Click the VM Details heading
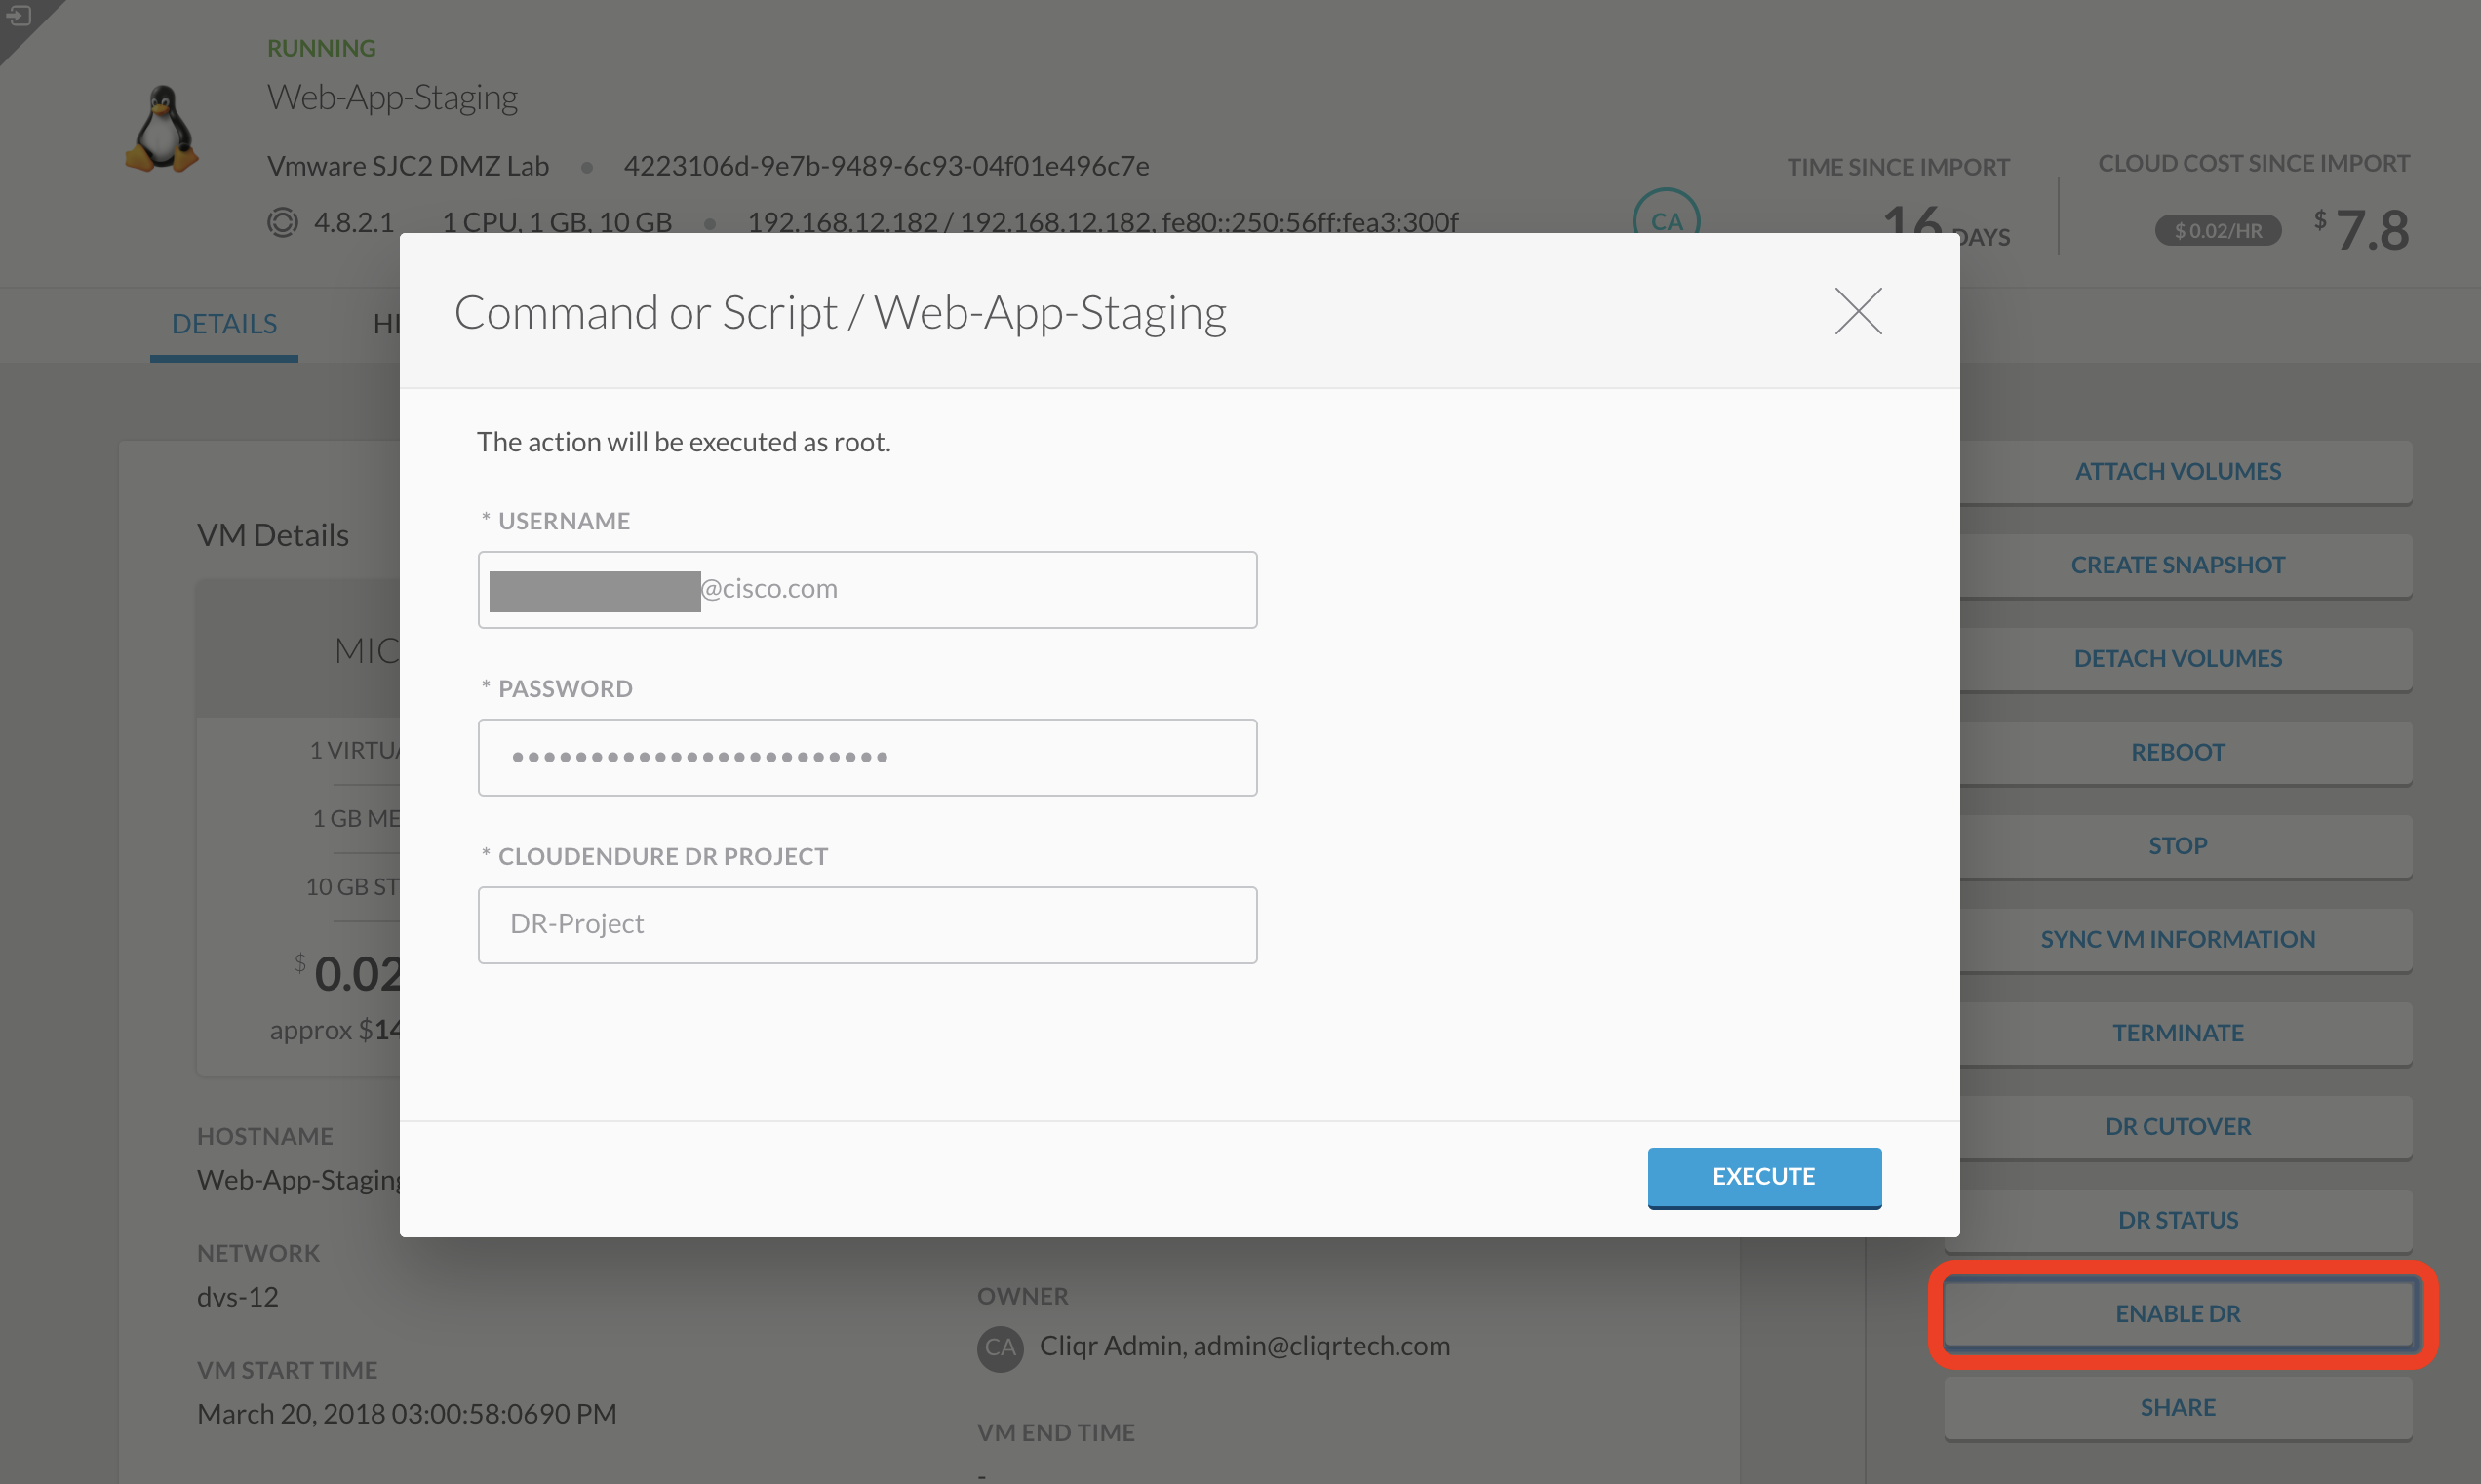The height and width of the screenshot is (1484, 2481). pos(273,535)
